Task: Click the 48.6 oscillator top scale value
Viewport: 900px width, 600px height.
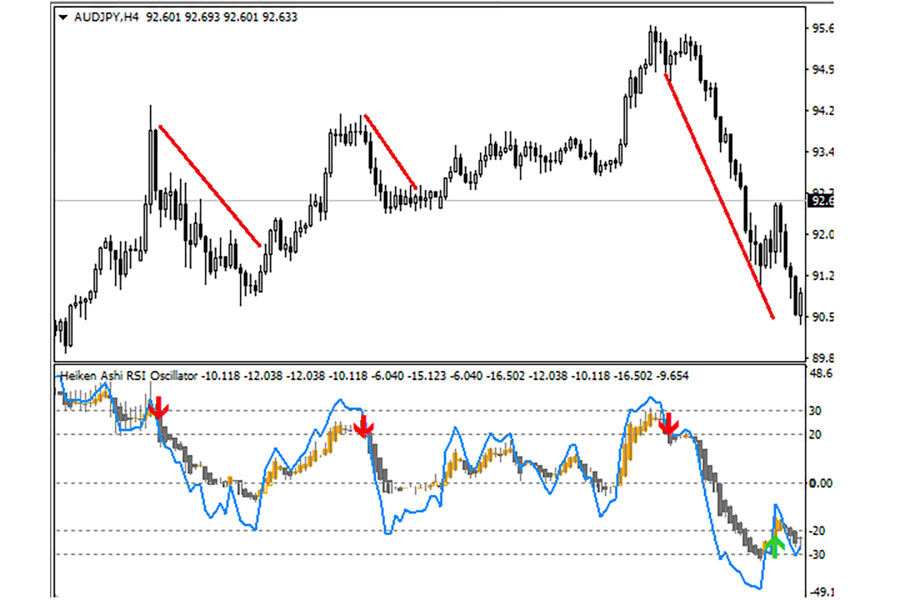Action: point(822,373)
